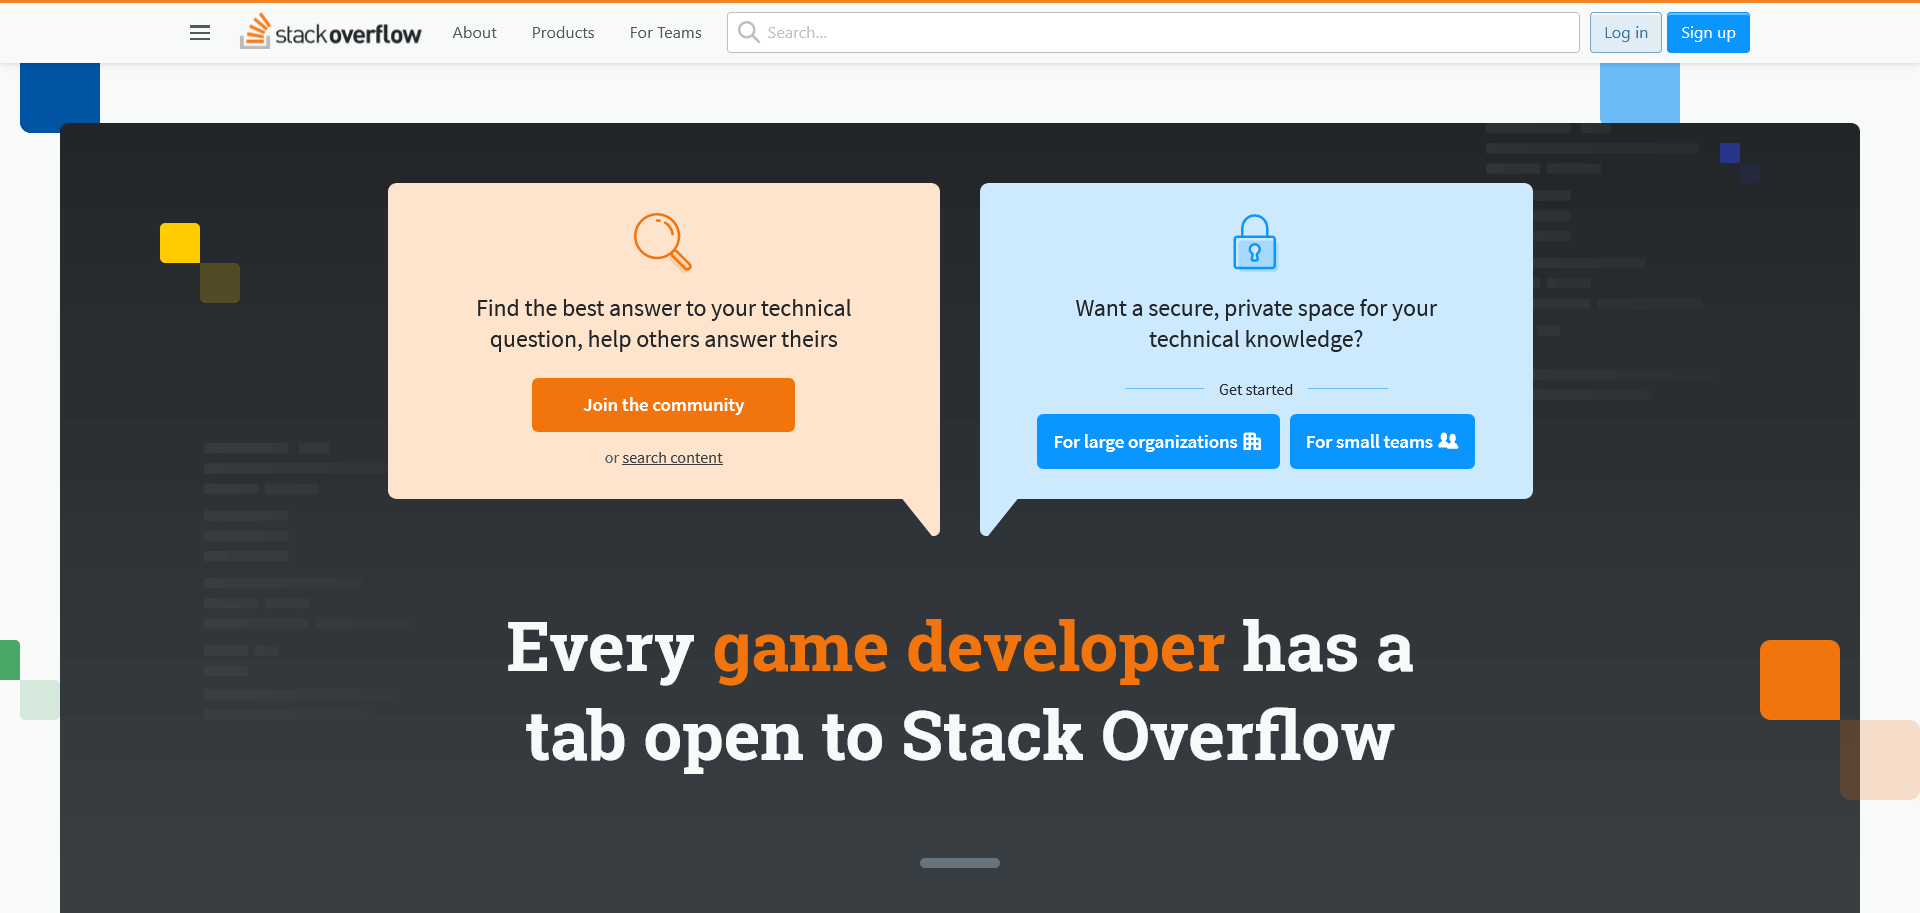Click the people icon on small teams button
The image size is (1920, 913).
pyautogui.click(x=1448, y=441)
